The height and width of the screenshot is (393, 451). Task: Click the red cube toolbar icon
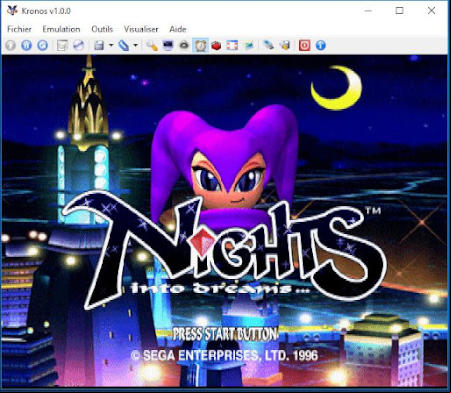[216, 45]
